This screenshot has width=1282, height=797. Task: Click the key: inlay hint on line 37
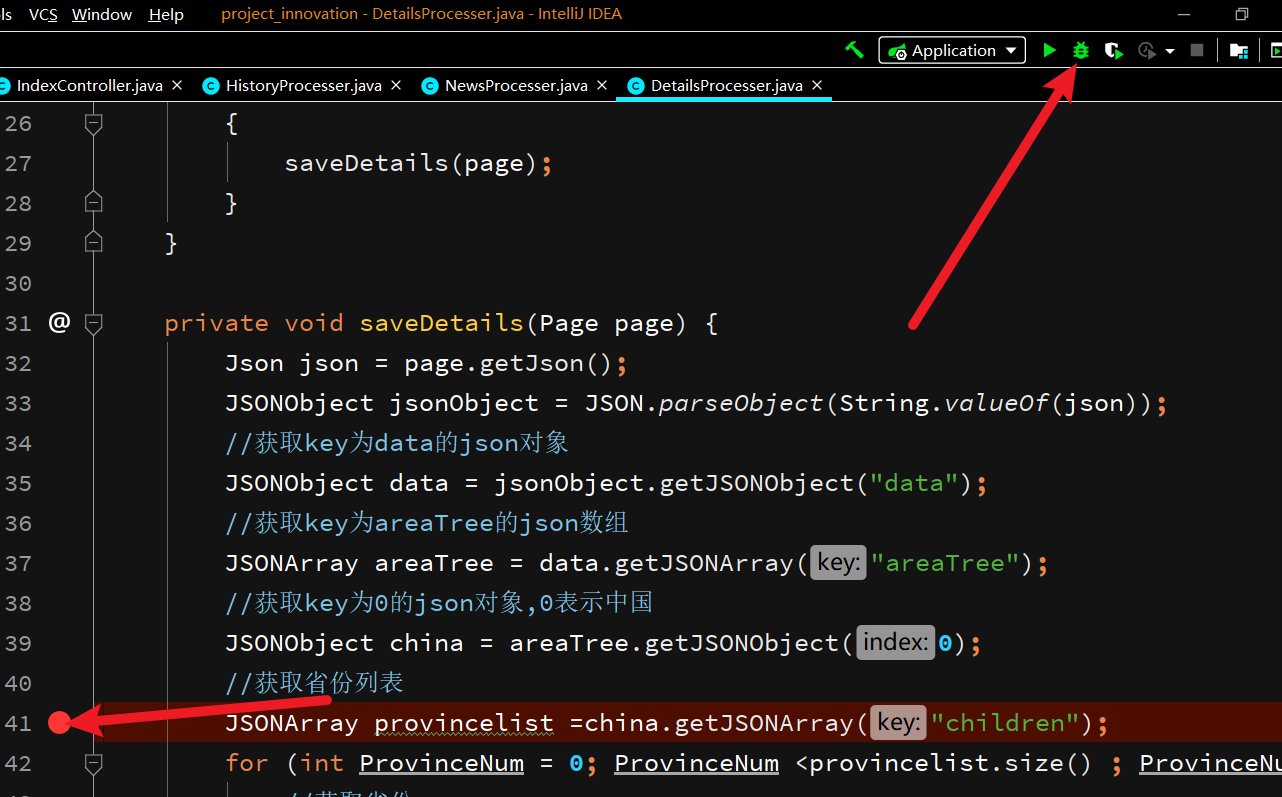pos(837,563)
